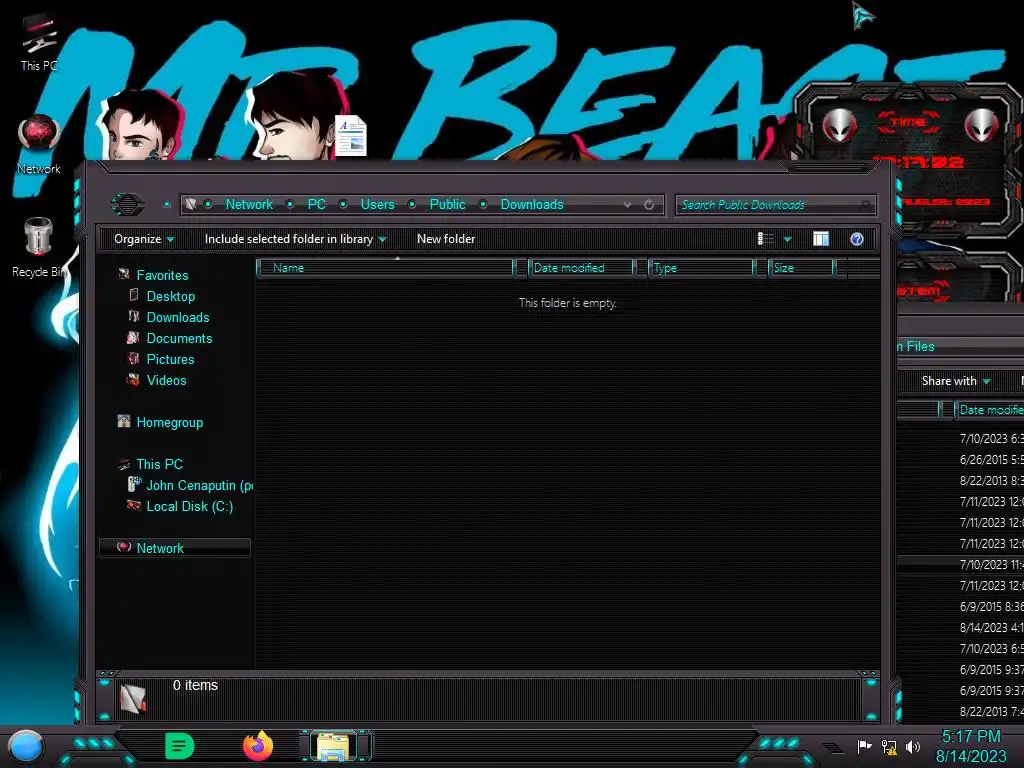
Task: Open the green notes app on the taskbar
Action: coord(180,746)
